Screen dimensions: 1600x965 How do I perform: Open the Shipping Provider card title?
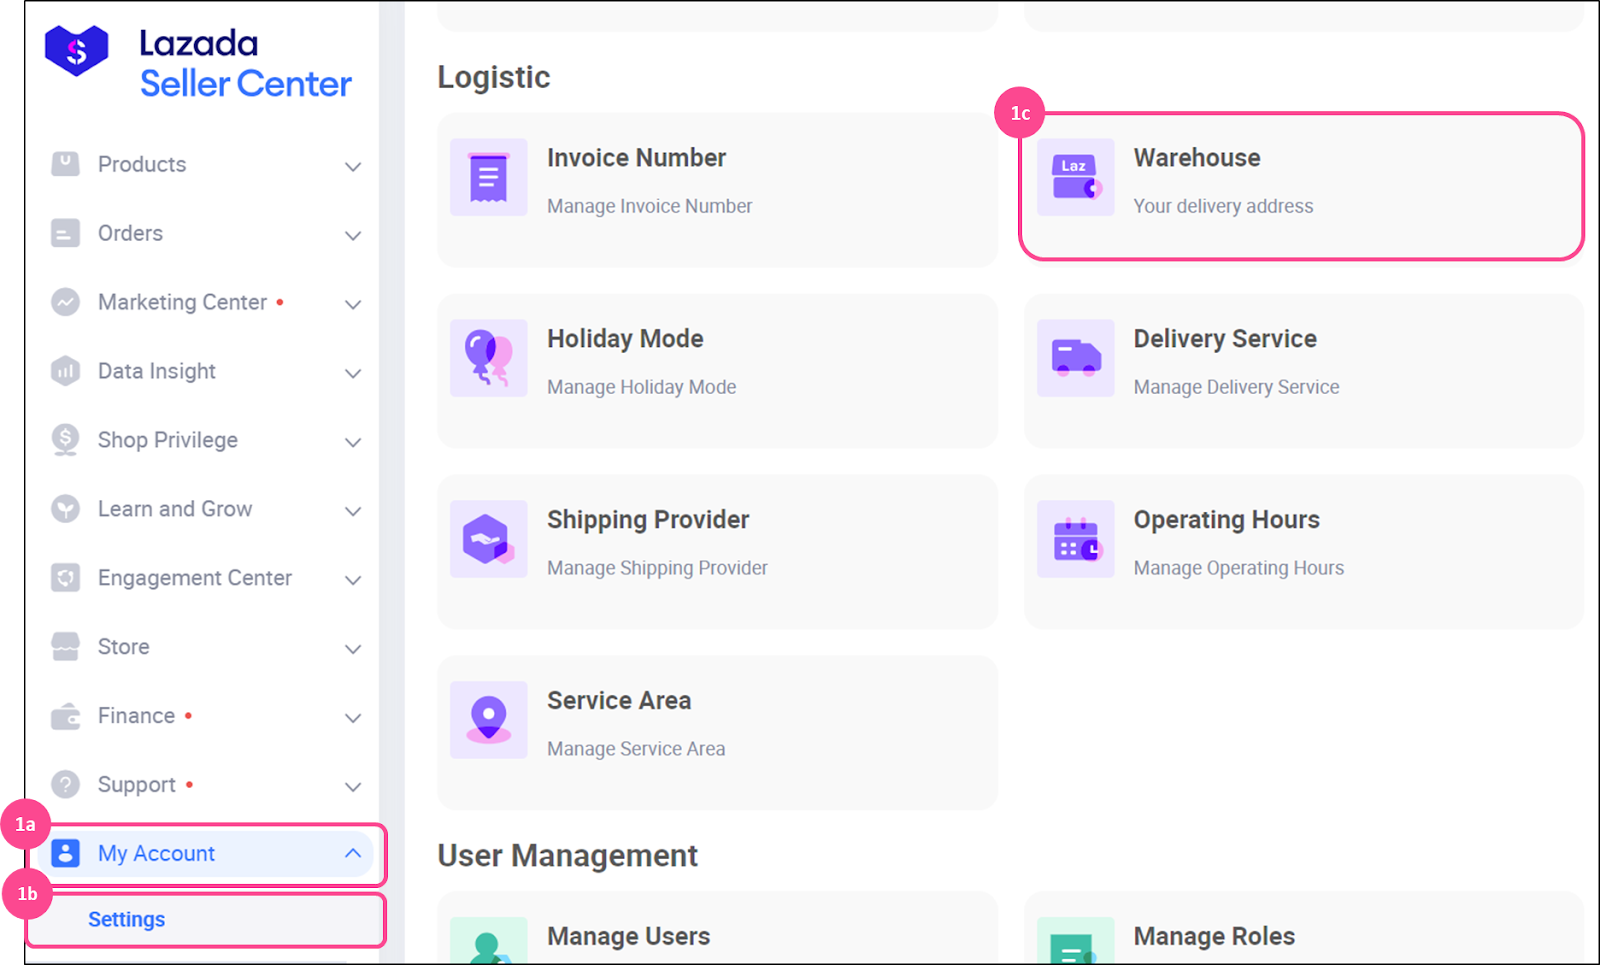click(x=648, y=520)
